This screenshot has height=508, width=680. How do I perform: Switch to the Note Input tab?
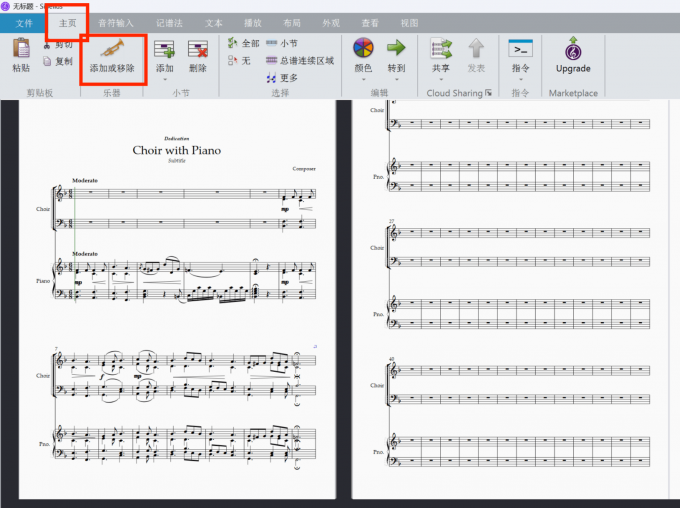(115, 22)
